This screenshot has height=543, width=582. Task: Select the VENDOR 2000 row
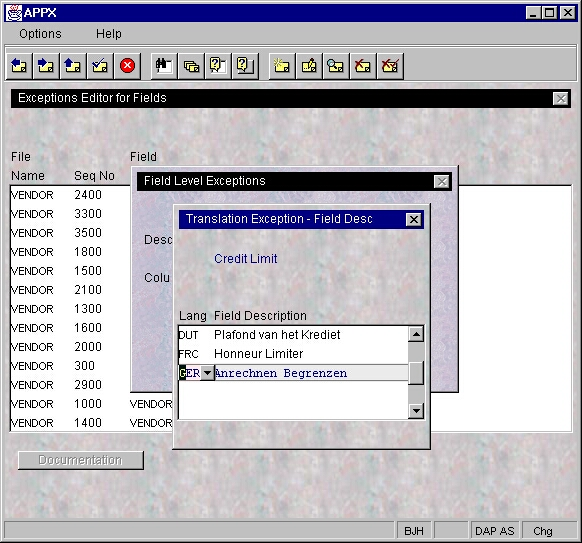(71, 347)
